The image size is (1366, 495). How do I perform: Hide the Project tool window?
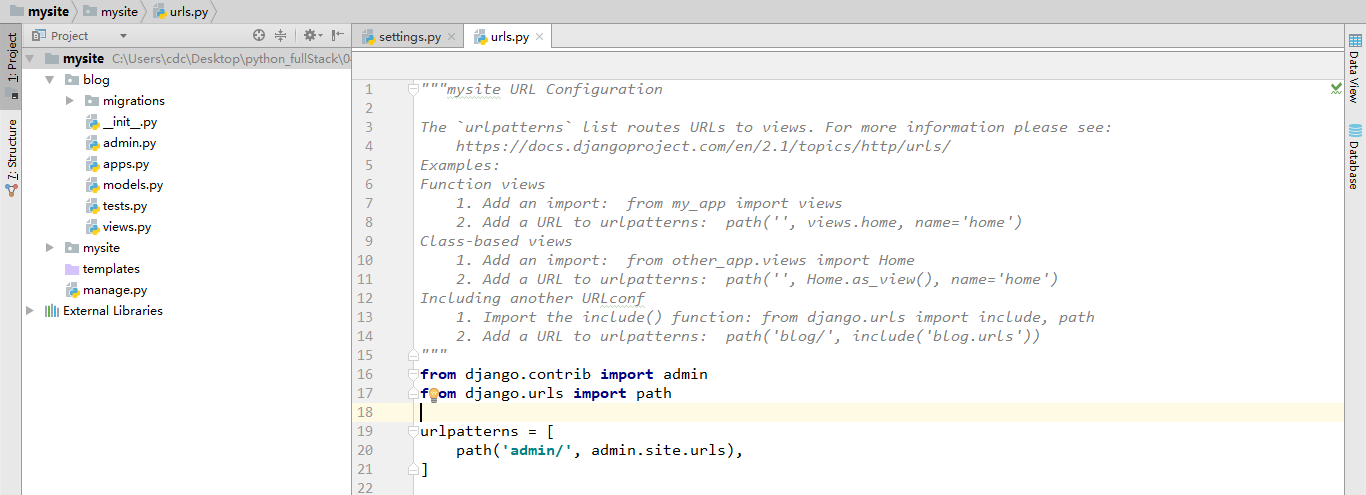click(x=338, y=36)
